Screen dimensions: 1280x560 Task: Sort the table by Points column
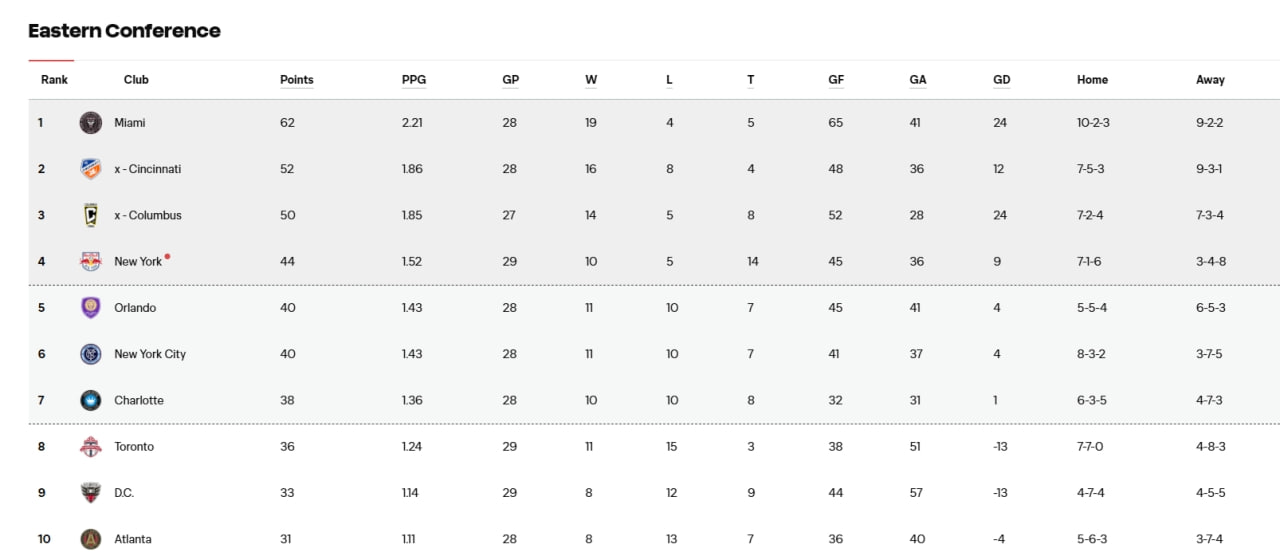point(297,80)
